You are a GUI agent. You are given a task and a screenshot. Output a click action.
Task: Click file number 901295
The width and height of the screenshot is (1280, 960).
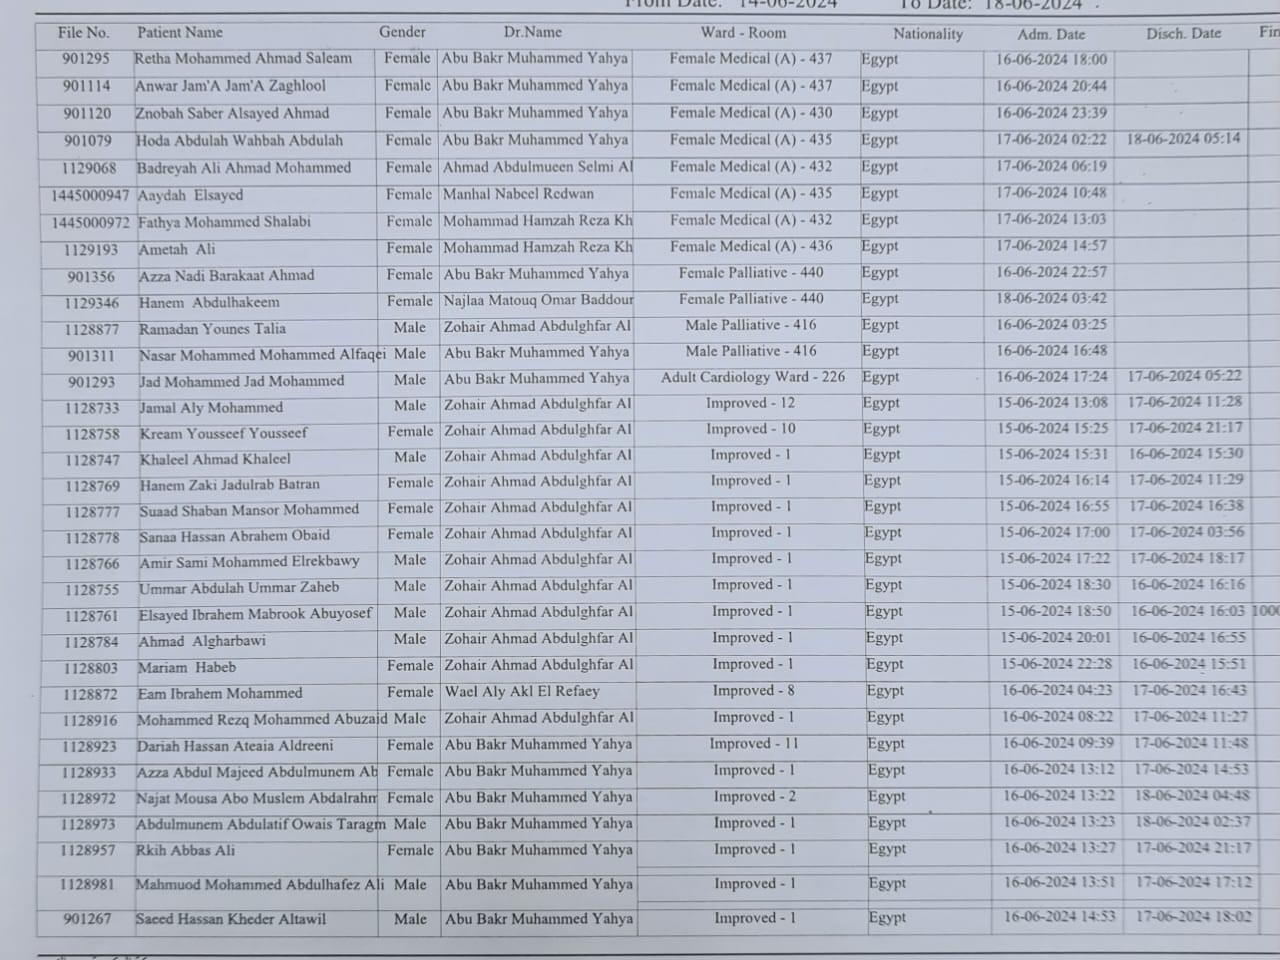pyautogui.click(x=86, y=59)
